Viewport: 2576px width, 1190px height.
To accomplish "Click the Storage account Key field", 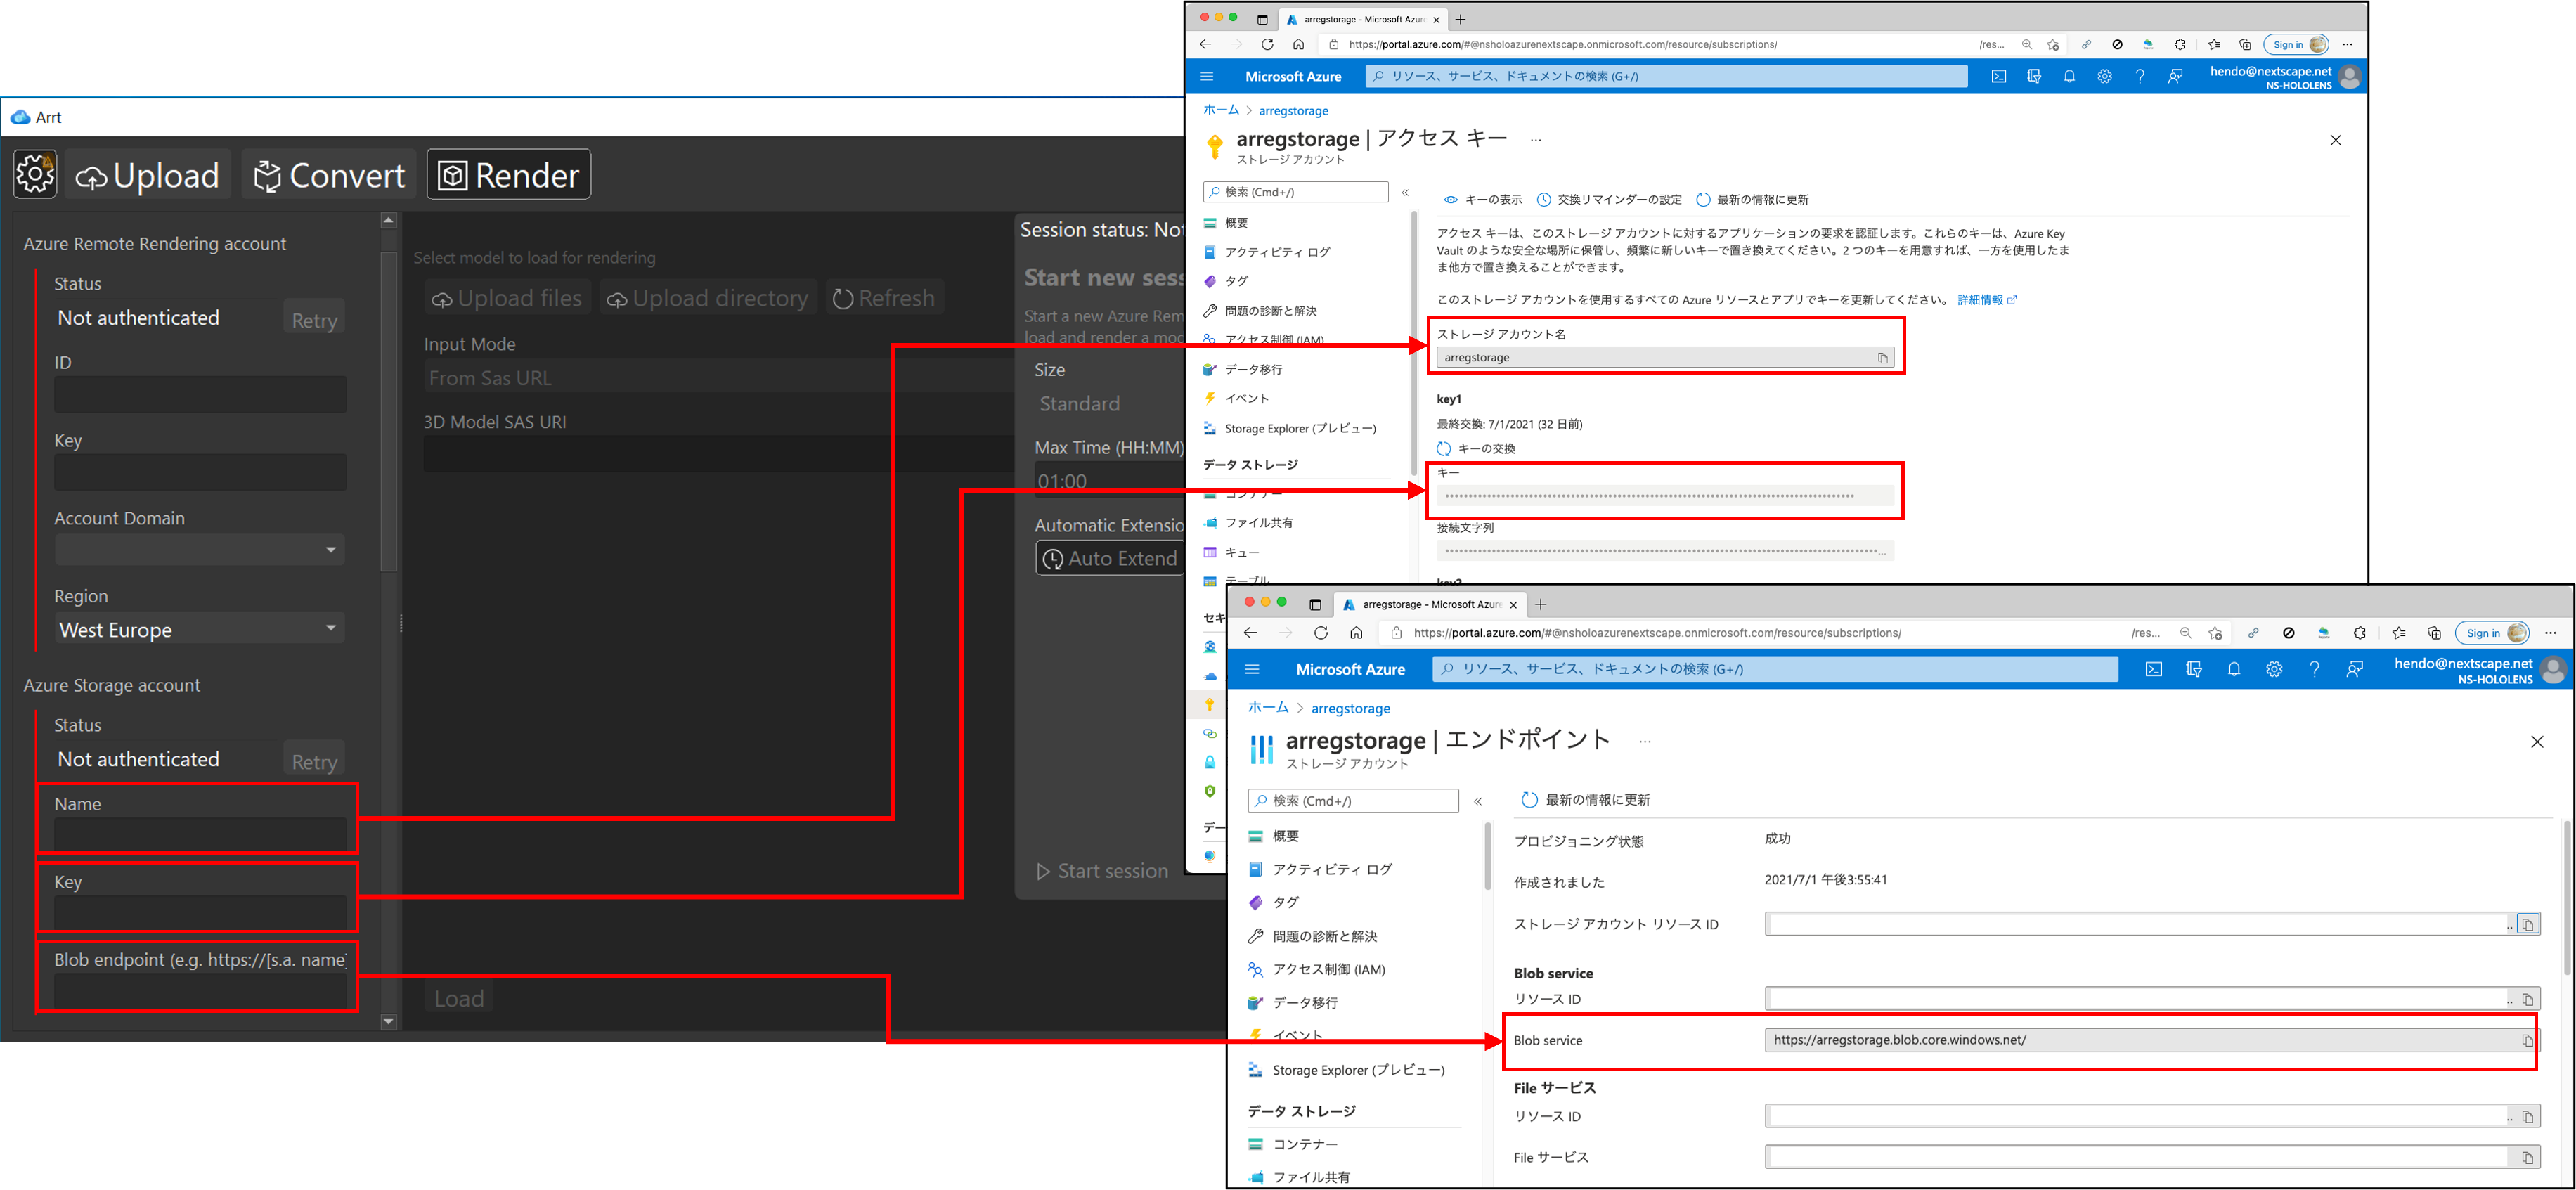I will point(200,912).
